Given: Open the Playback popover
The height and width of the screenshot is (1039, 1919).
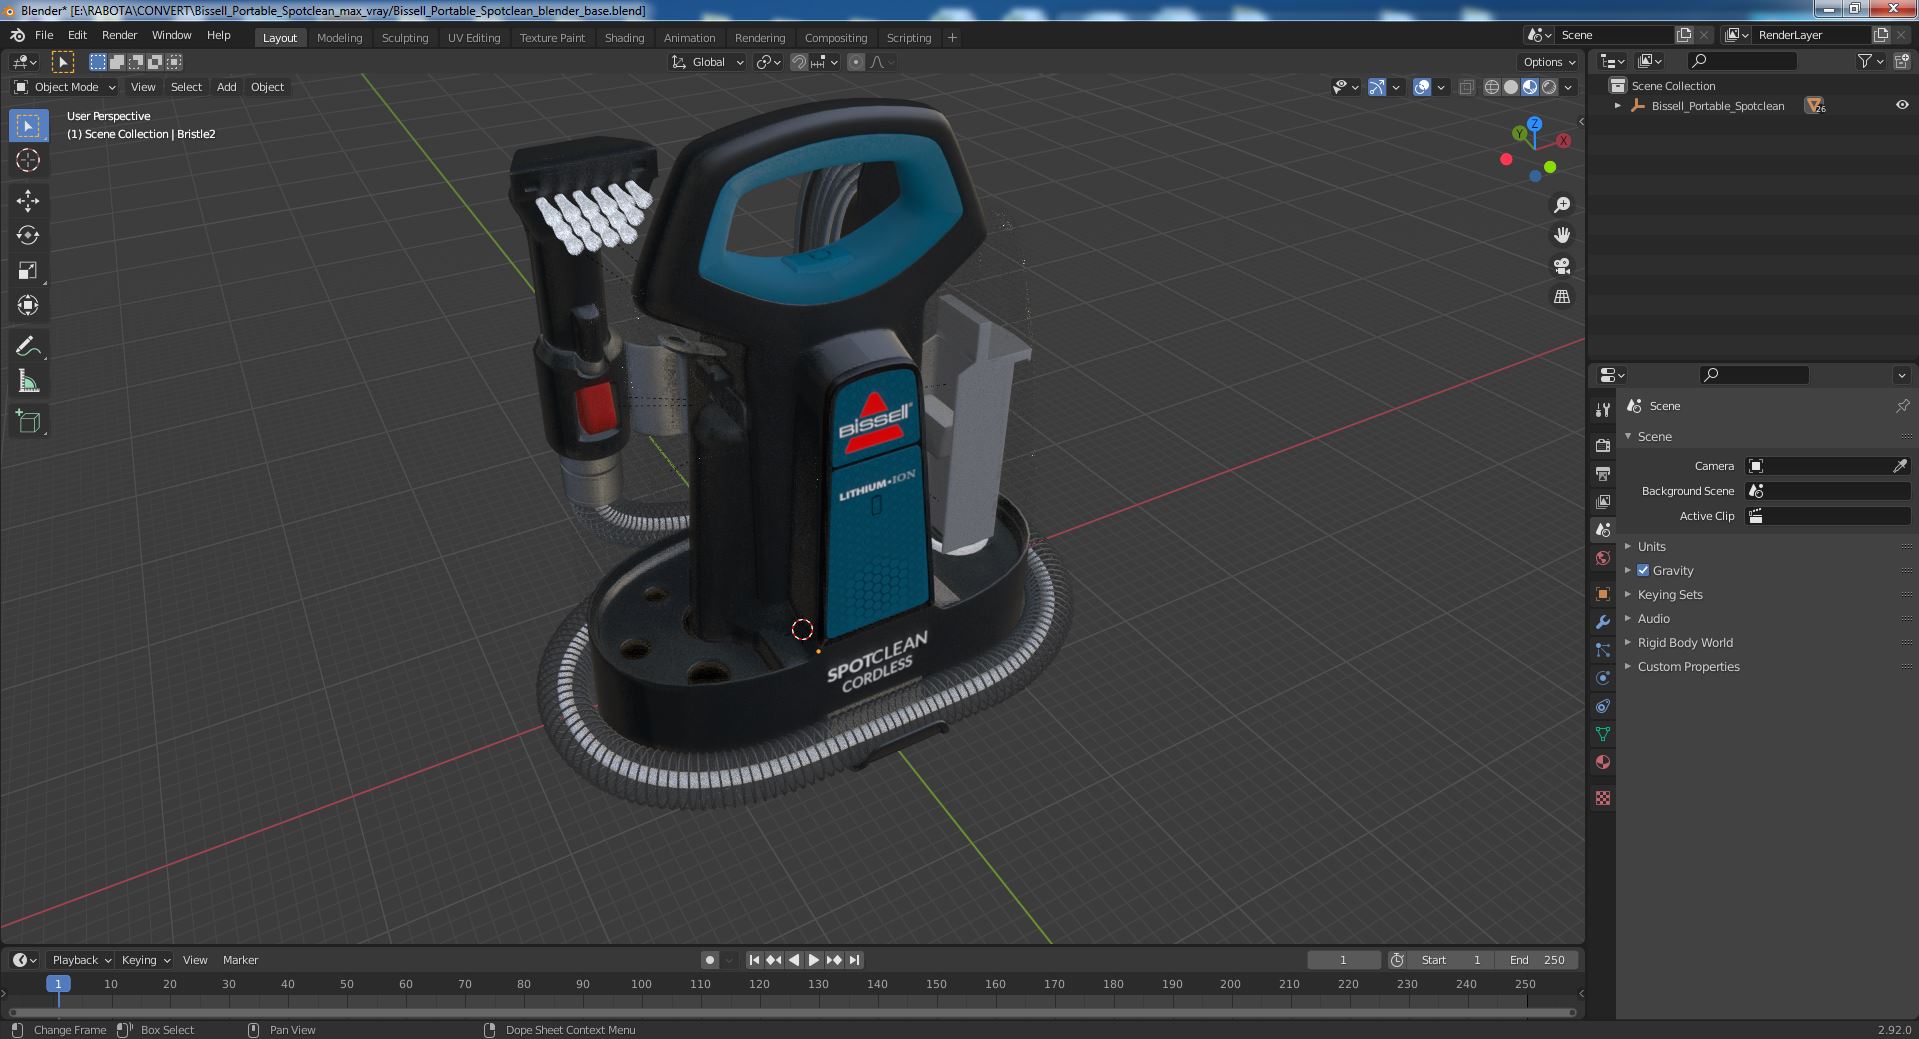Looking at the screenshot, I should tap(81, 960).
